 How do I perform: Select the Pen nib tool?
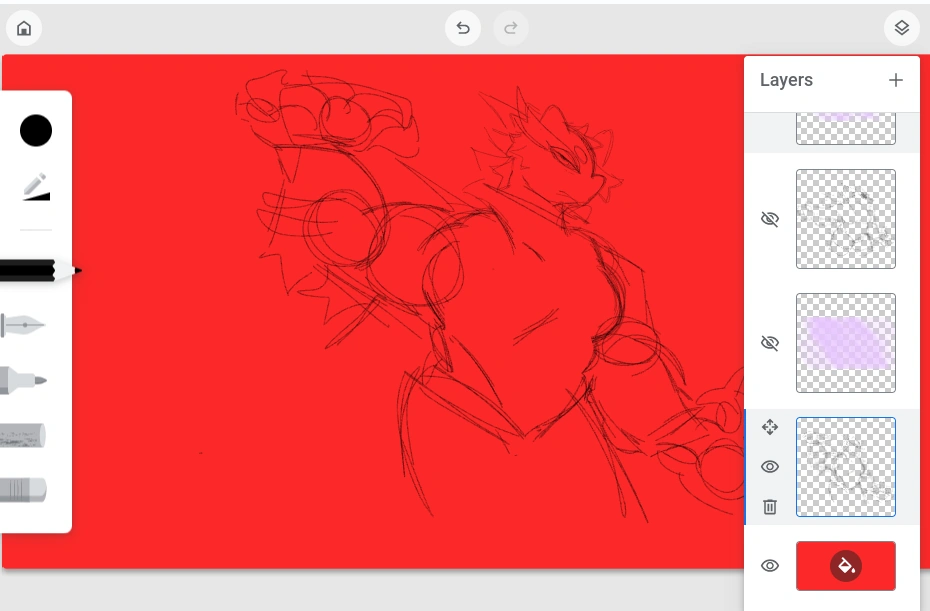pos(30,325)
